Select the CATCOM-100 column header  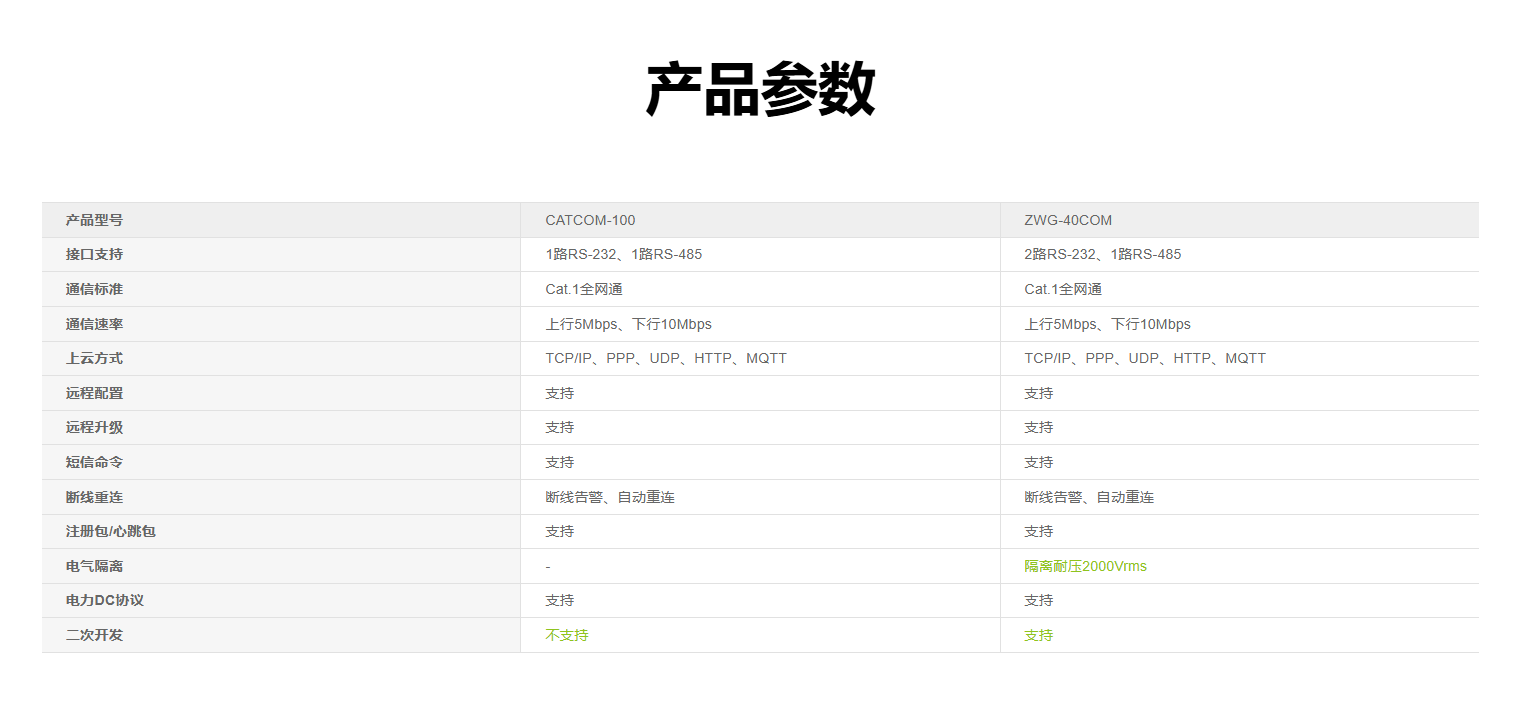coord(590,220)
